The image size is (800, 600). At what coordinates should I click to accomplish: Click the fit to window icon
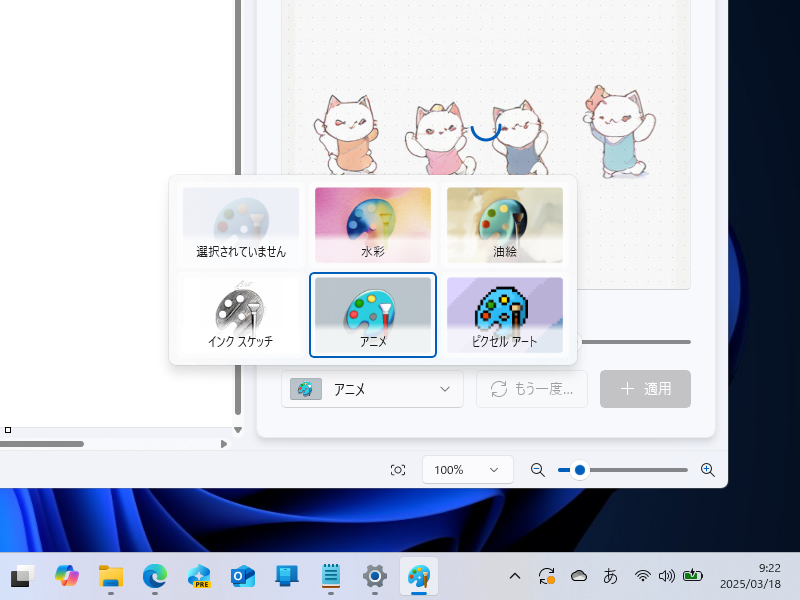pos(398,470)
